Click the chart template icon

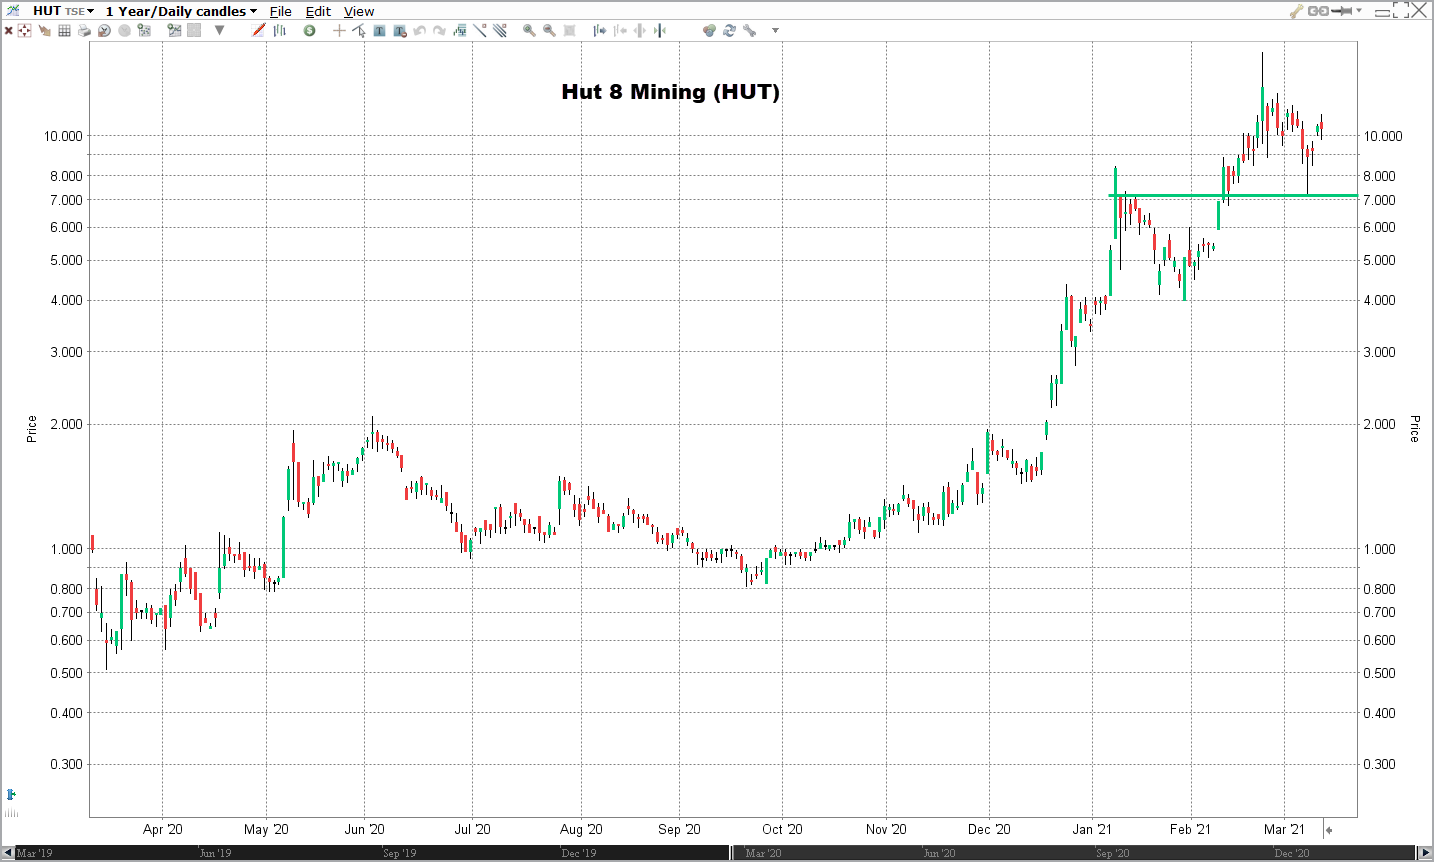click(174, 31)
